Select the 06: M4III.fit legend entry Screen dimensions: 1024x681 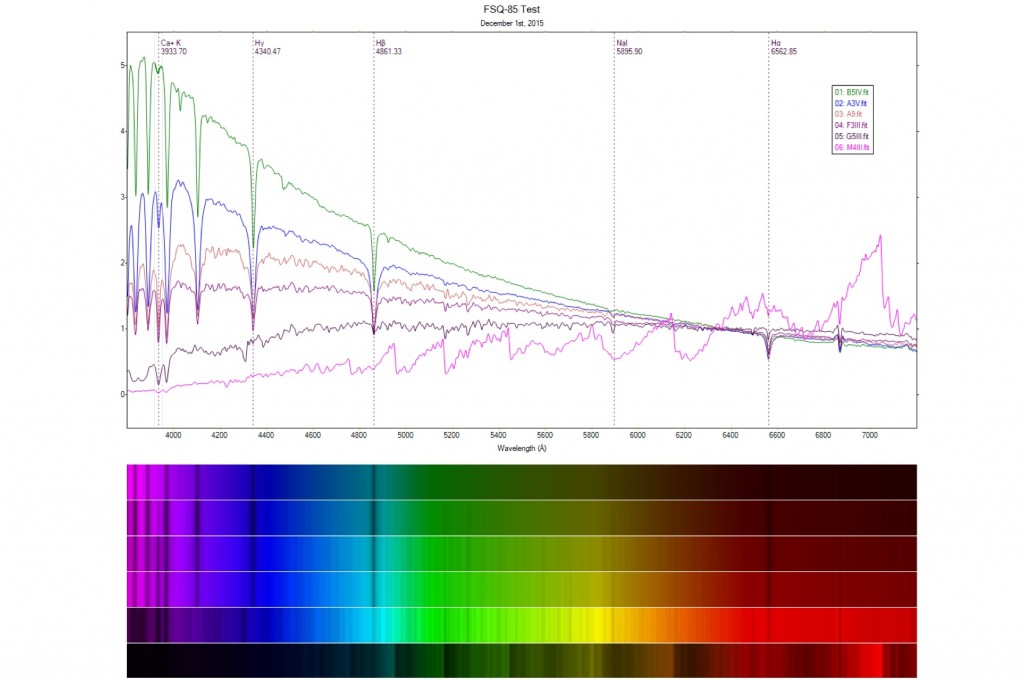(x=852, y=147)
